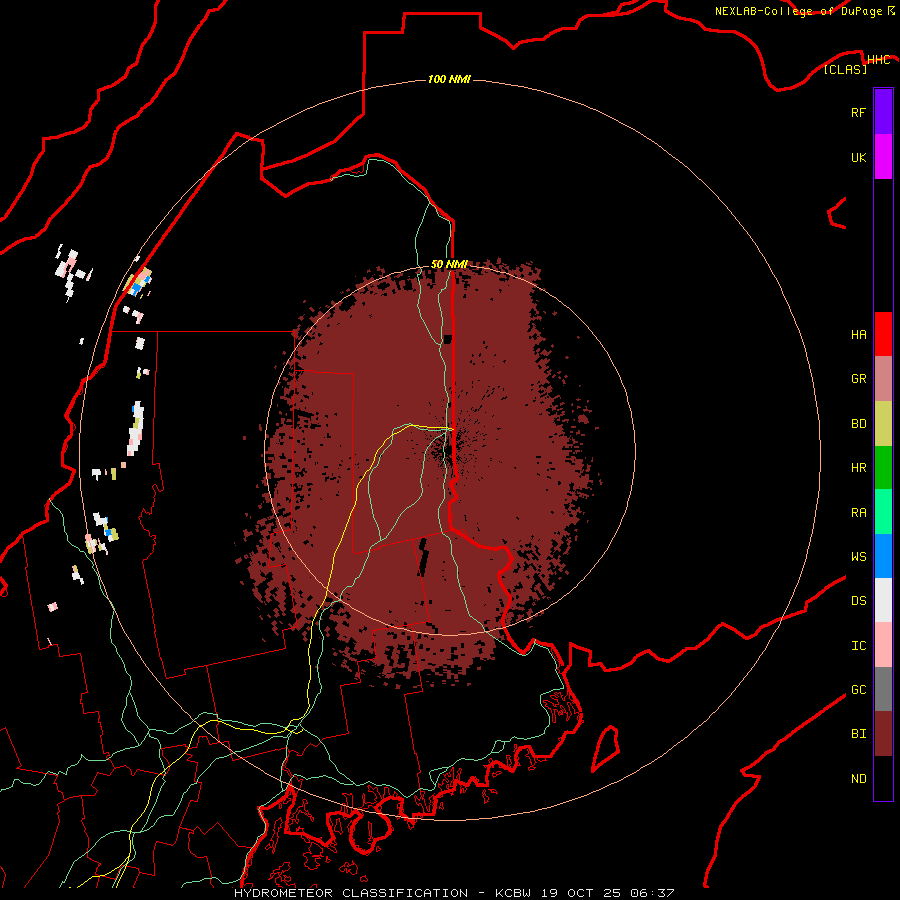Click the 19 OCT 25 date stamp

pyautogui.click(x=580, y=893)
